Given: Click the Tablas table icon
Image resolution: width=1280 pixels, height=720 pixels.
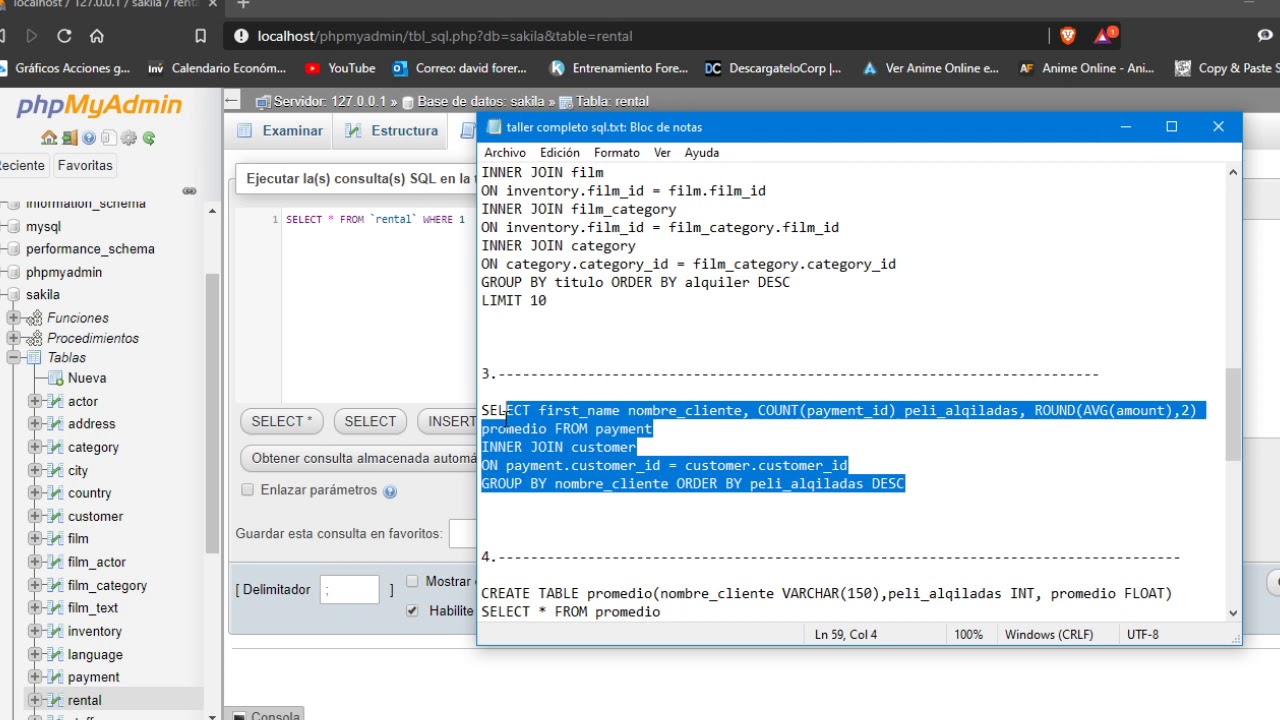Looking at the screenshot, I should 34,357.
